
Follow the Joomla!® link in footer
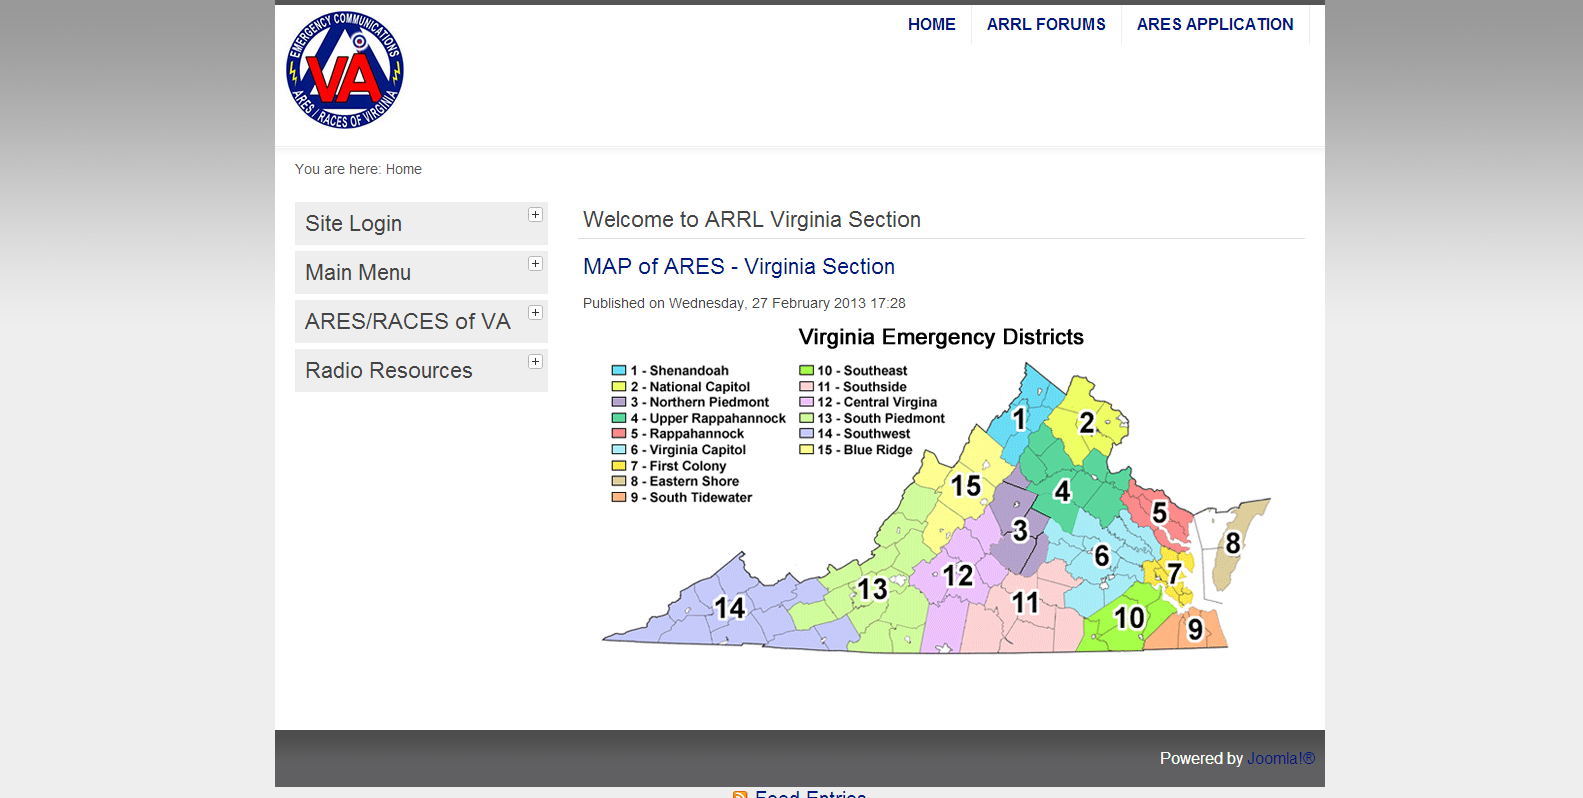tap(1281, 759)
